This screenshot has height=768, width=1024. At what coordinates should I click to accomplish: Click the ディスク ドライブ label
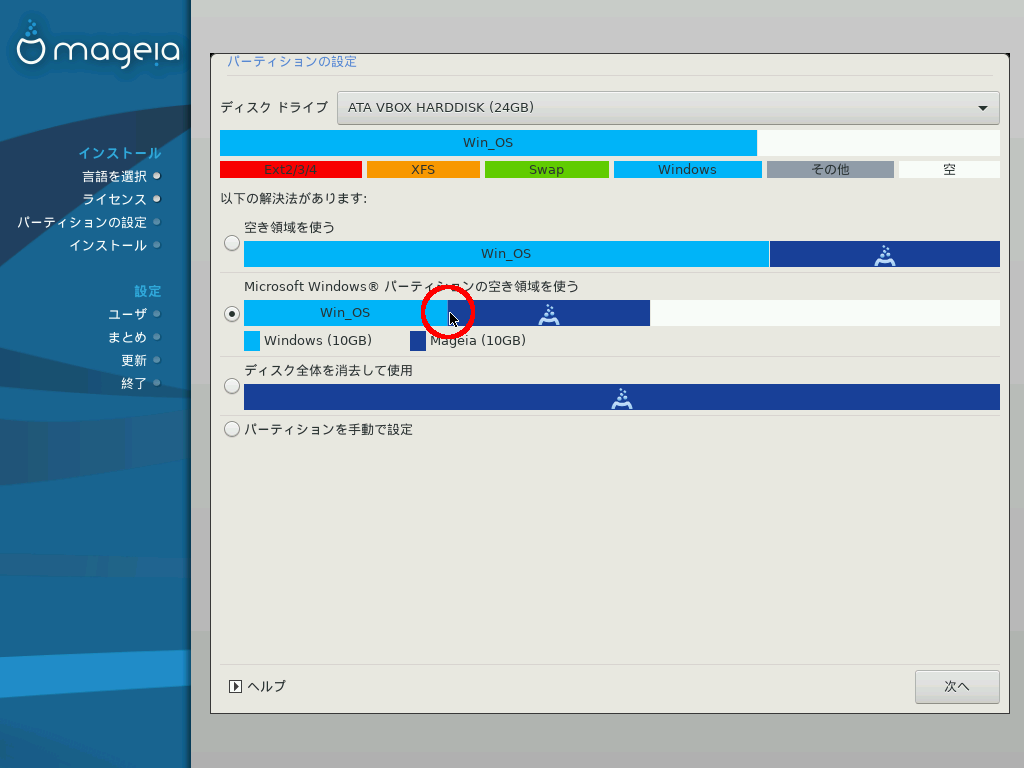(x=274, y=108)
